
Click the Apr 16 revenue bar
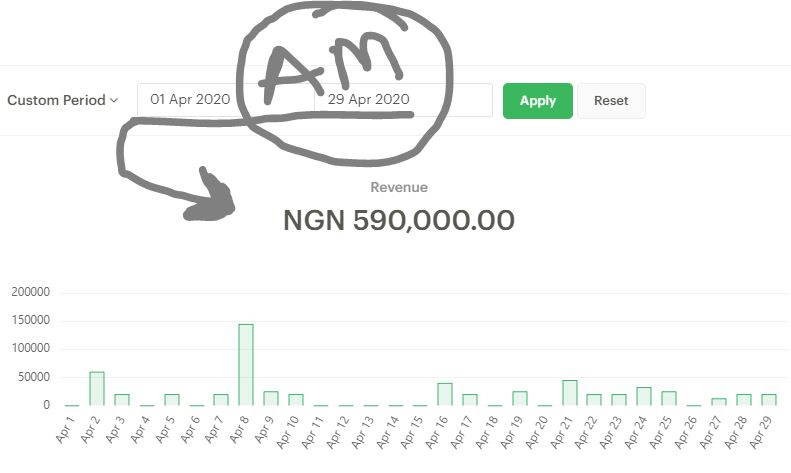point(445,394)
